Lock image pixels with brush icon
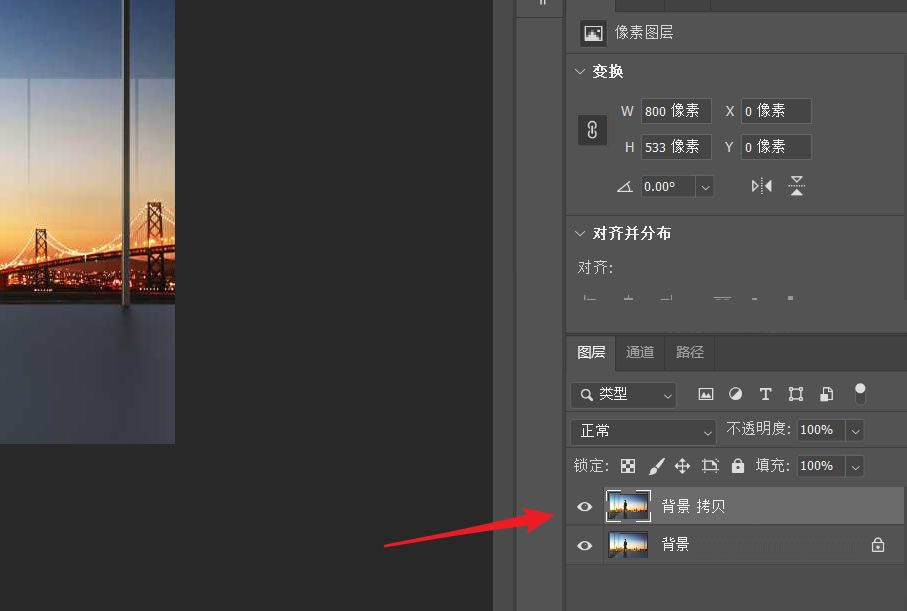Viewport: 907px width, 611px height. pyautogui.click(x=657, y=466)
